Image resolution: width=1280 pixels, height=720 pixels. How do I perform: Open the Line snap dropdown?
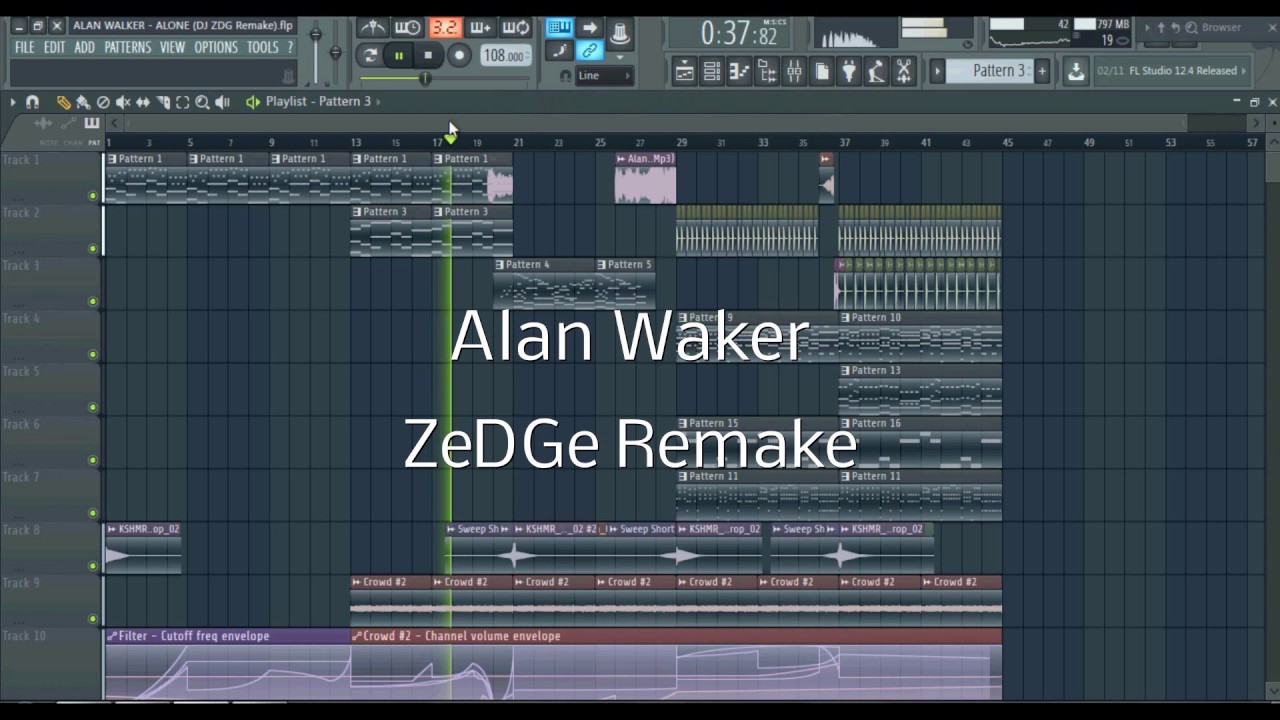click(604, 76)
